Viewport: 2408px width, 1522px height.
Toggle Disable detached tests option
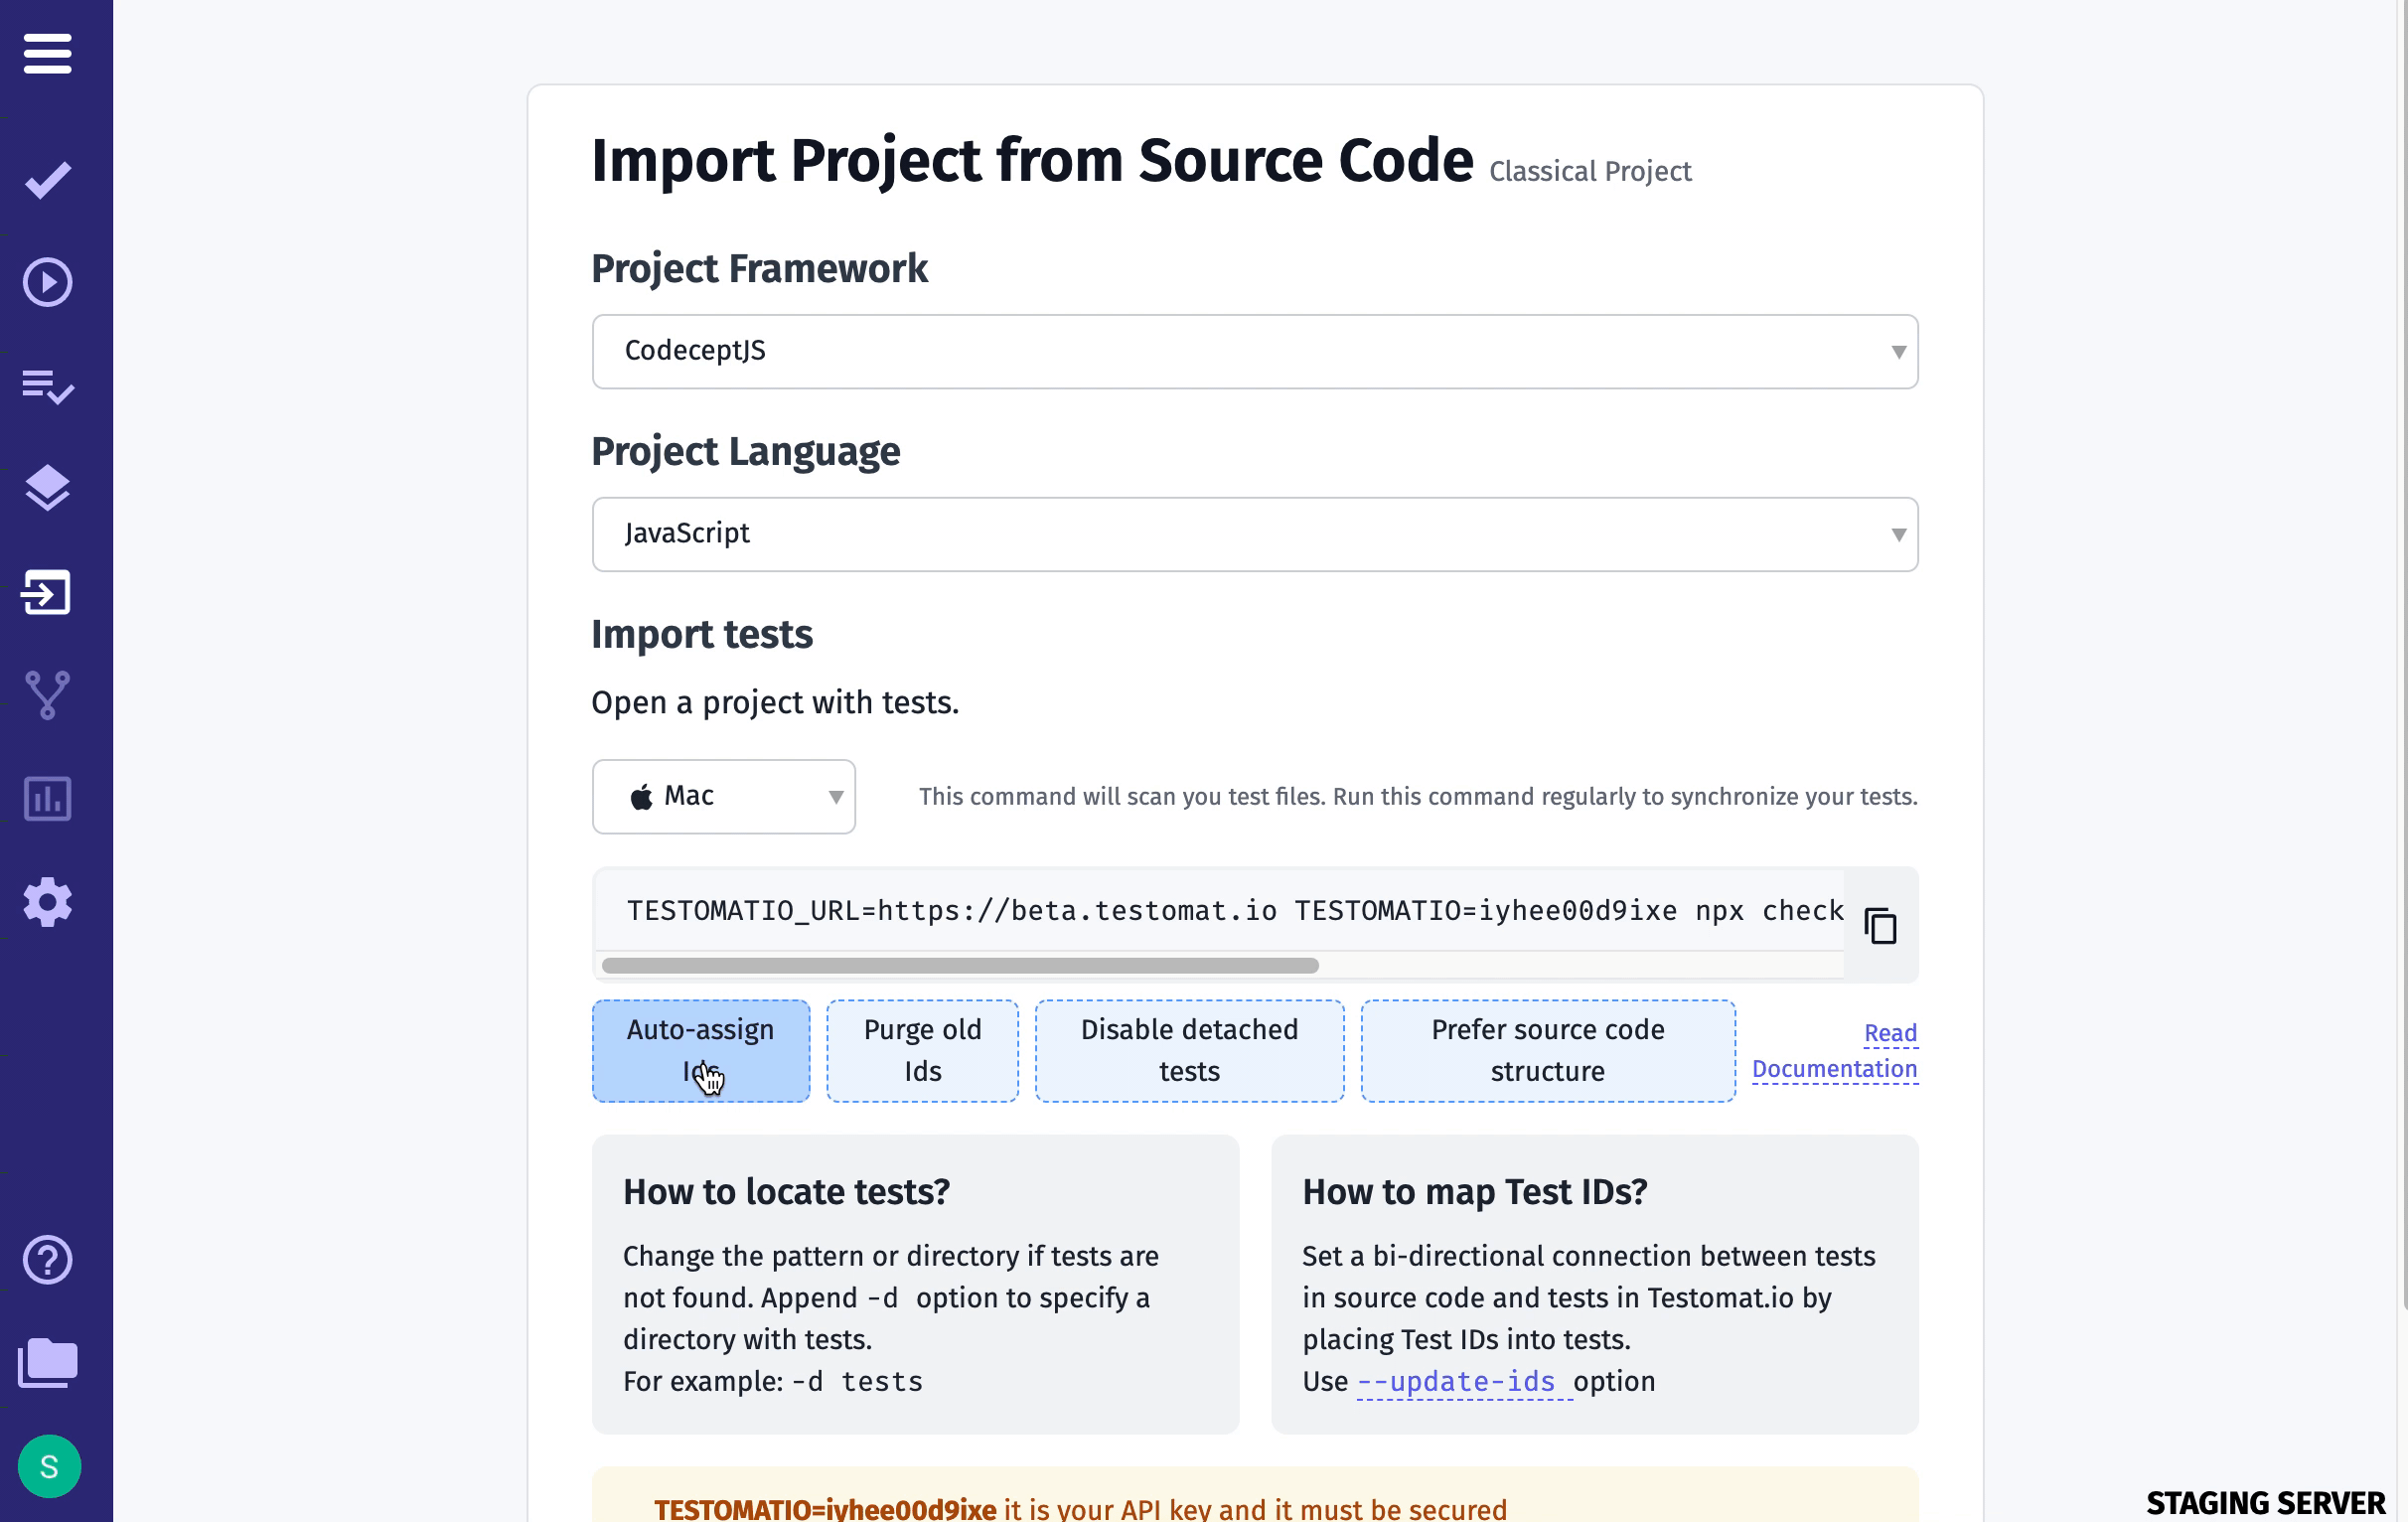(x=1188, y=1050)
